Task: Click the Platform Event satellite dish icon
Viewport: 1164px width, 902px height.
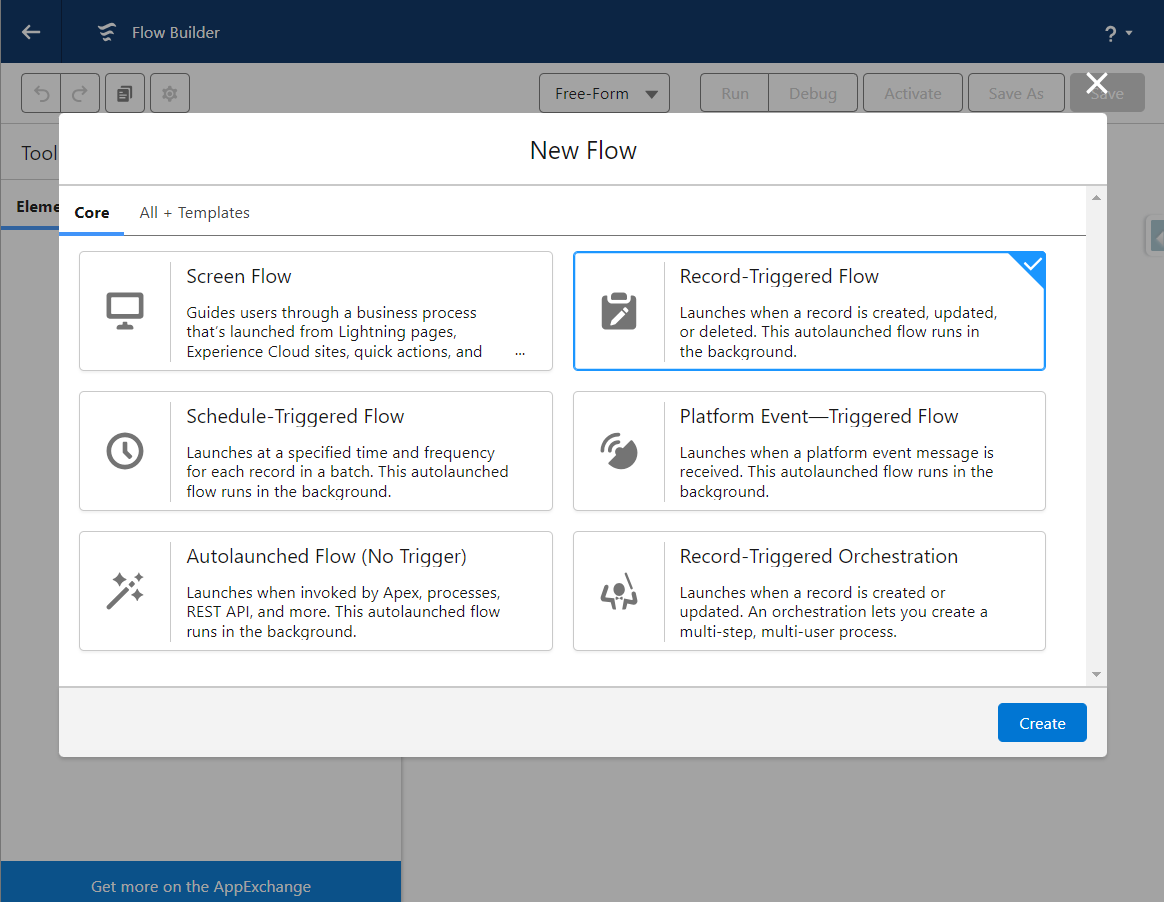Action: [x=618, y=451]
